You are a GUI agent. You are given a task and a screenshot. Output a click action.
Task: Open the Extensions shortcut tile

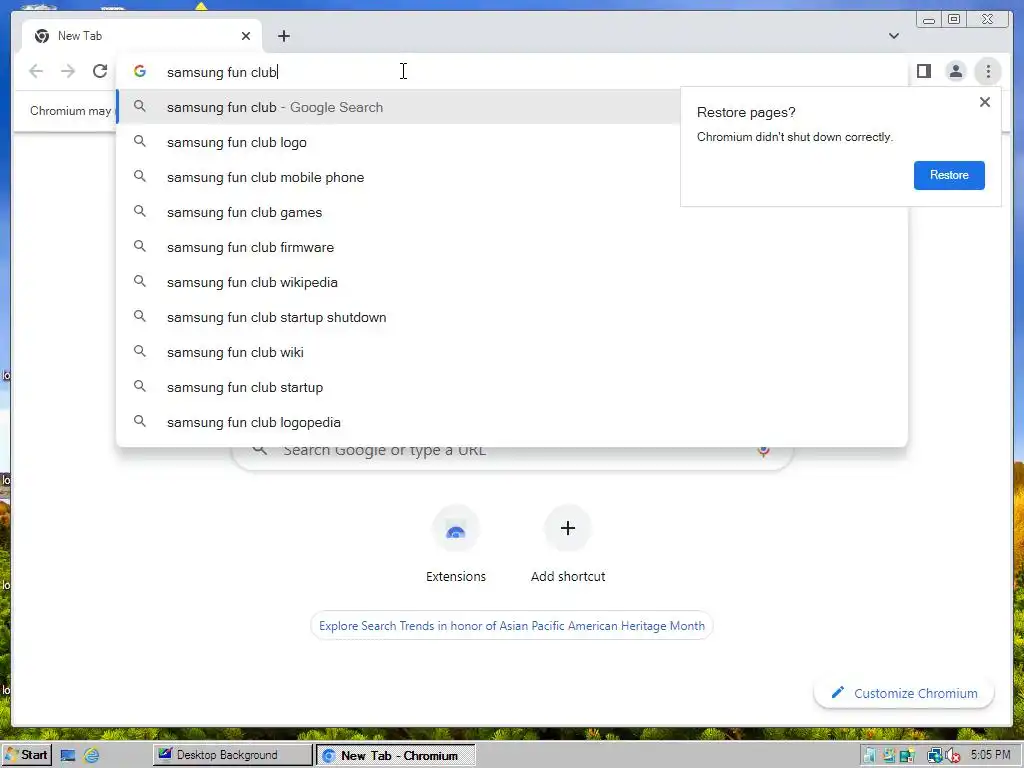[456, 544]
